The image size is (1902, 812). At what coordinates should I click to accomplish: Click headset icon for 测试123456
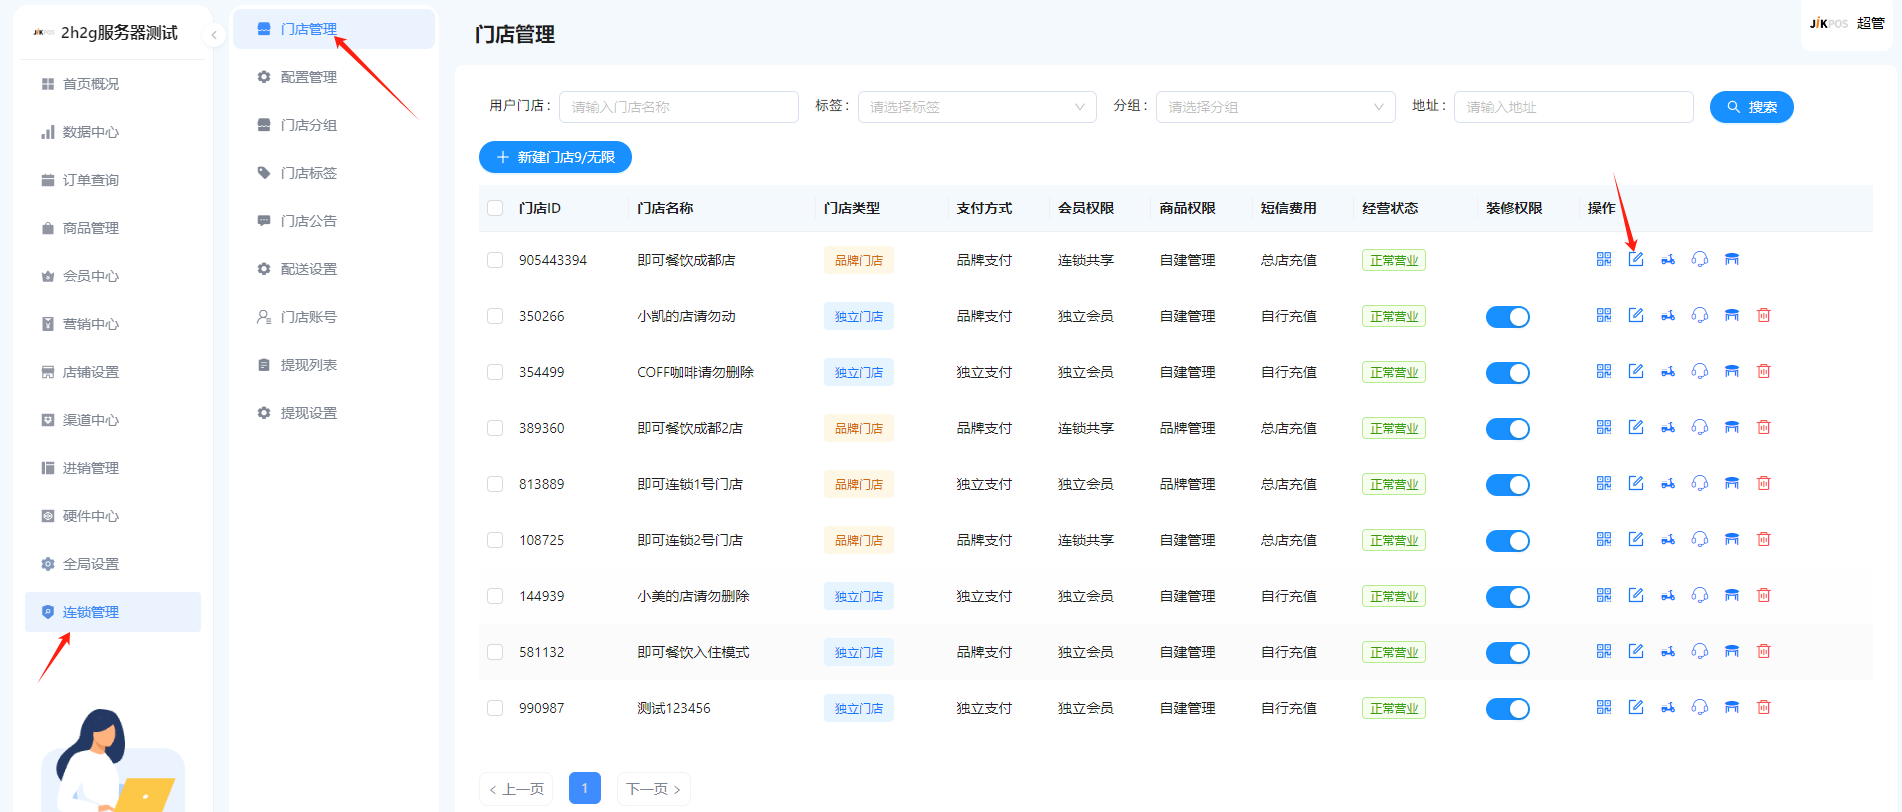click(x=1700, y=707)
